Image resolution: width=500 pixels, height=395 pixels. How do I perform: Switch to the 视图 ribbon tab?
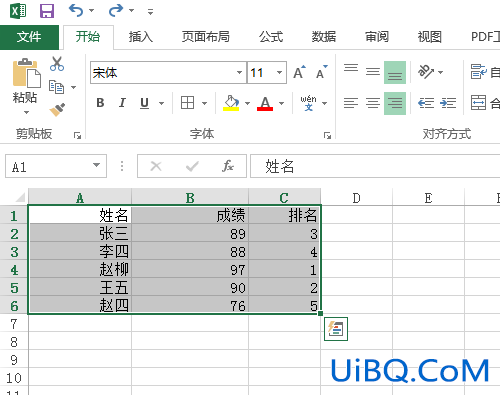tap(430, 37)
